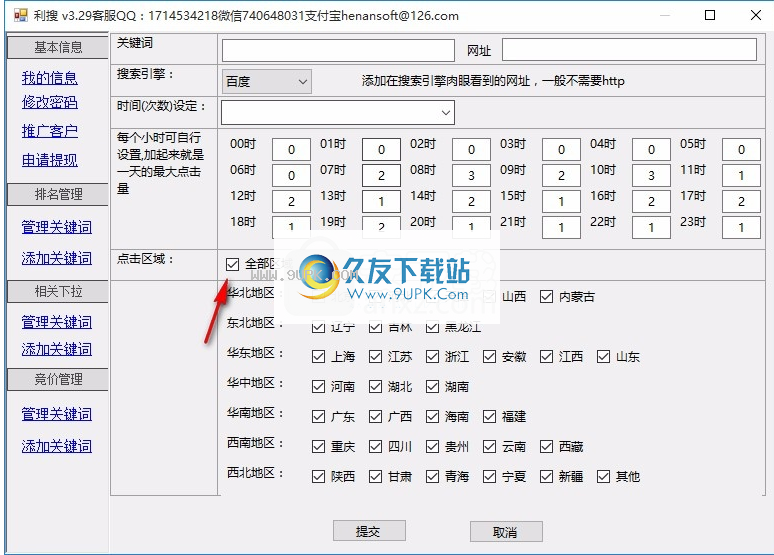Click the 17时 click count field
The height and width of the screenshot is (555, 774).
[x=741, y=201]
